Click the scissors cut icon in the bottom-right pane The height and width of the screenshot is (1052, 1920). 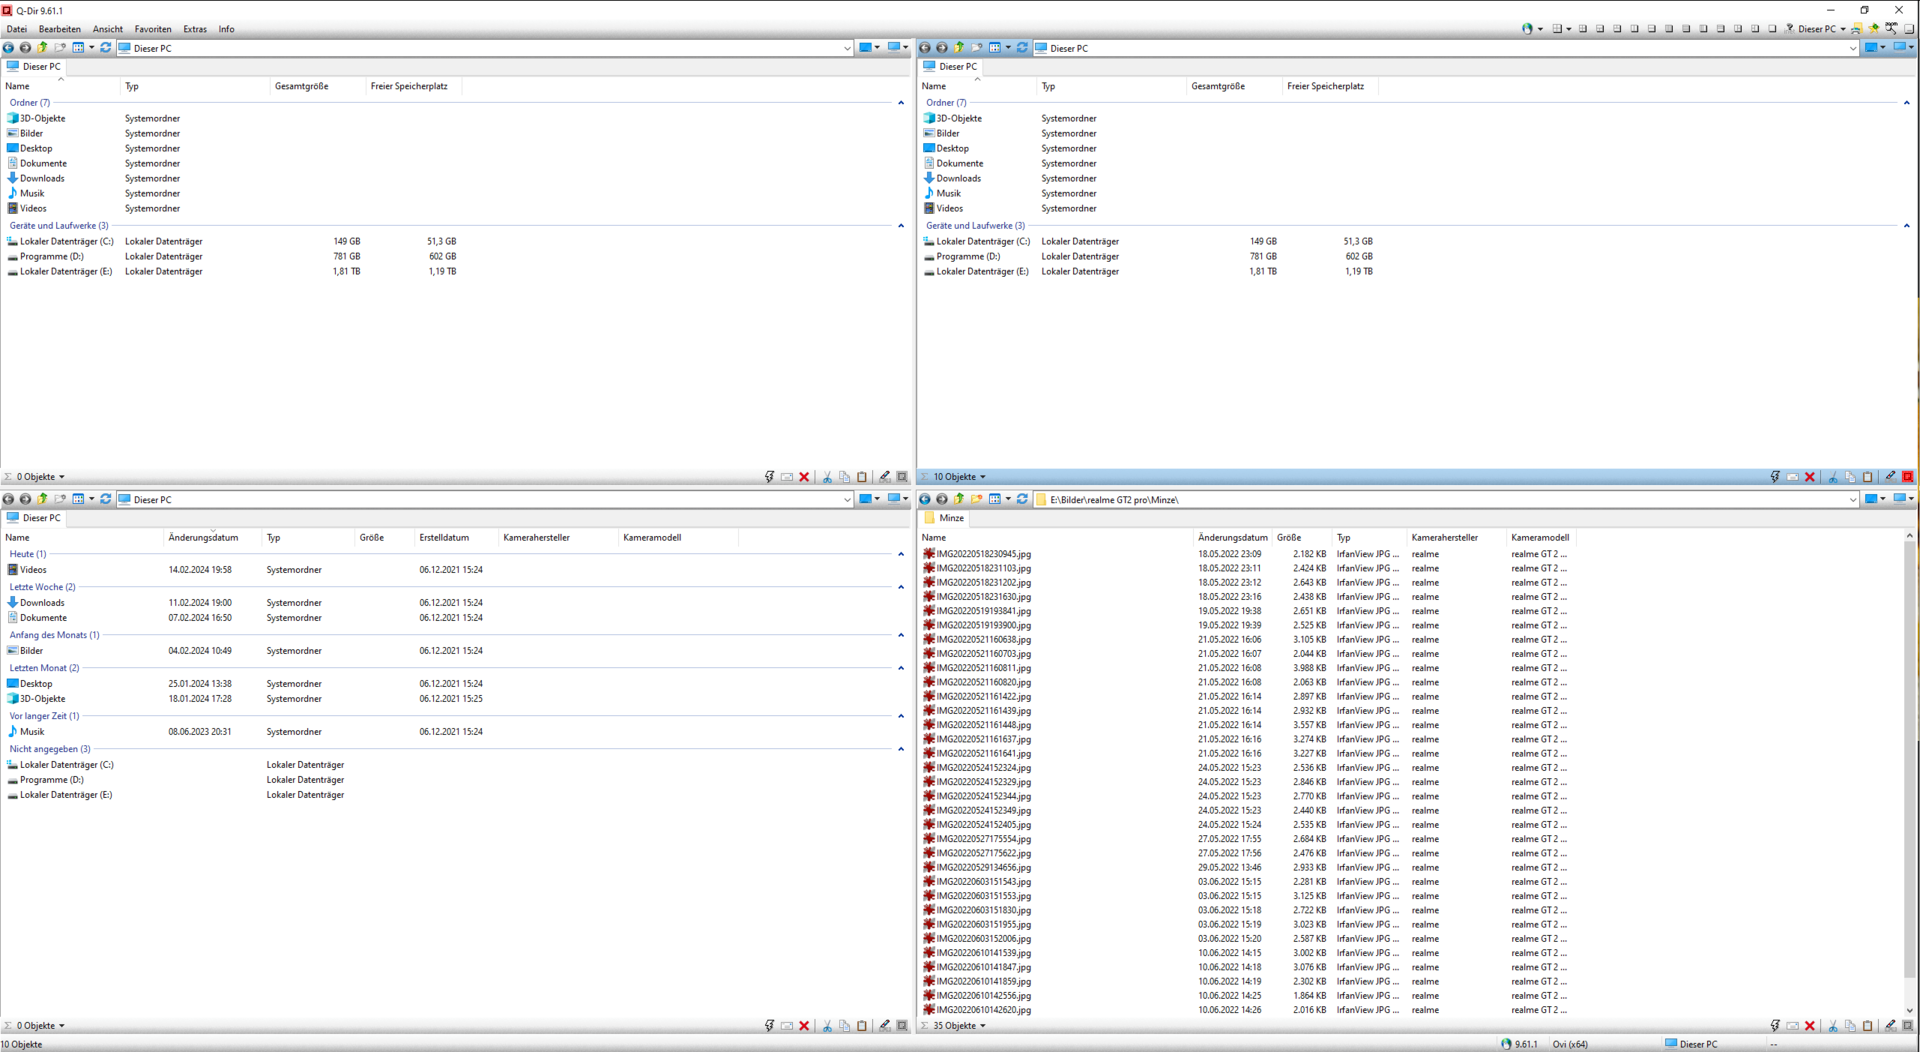pyautogui.click(x=1832, y=1026)
